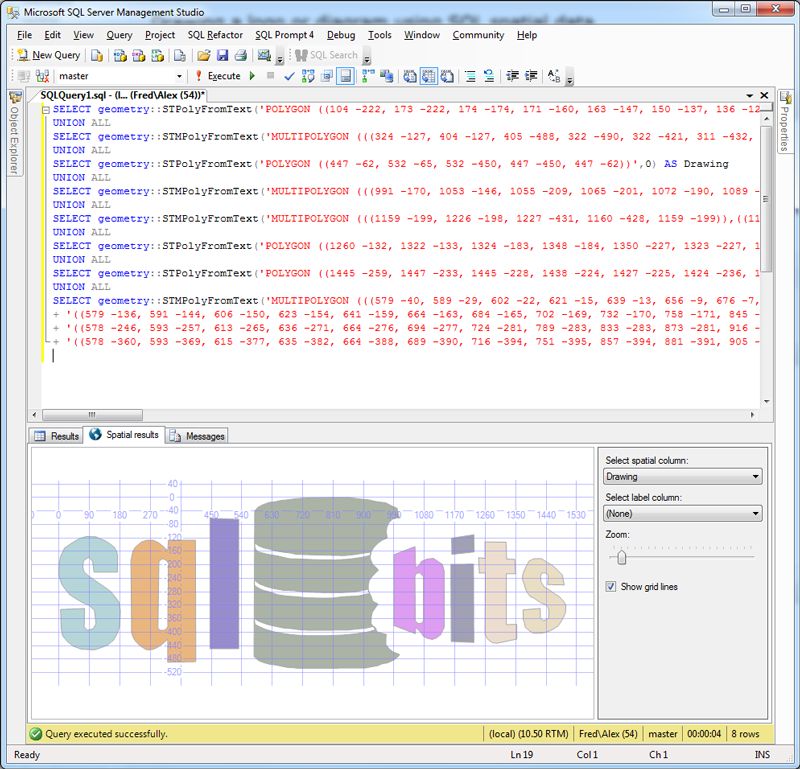Save the query with the floppy icon
Image resolution: width=800 pixels, height=769 pixels.
pyautogui.click(x=222, y=55)
